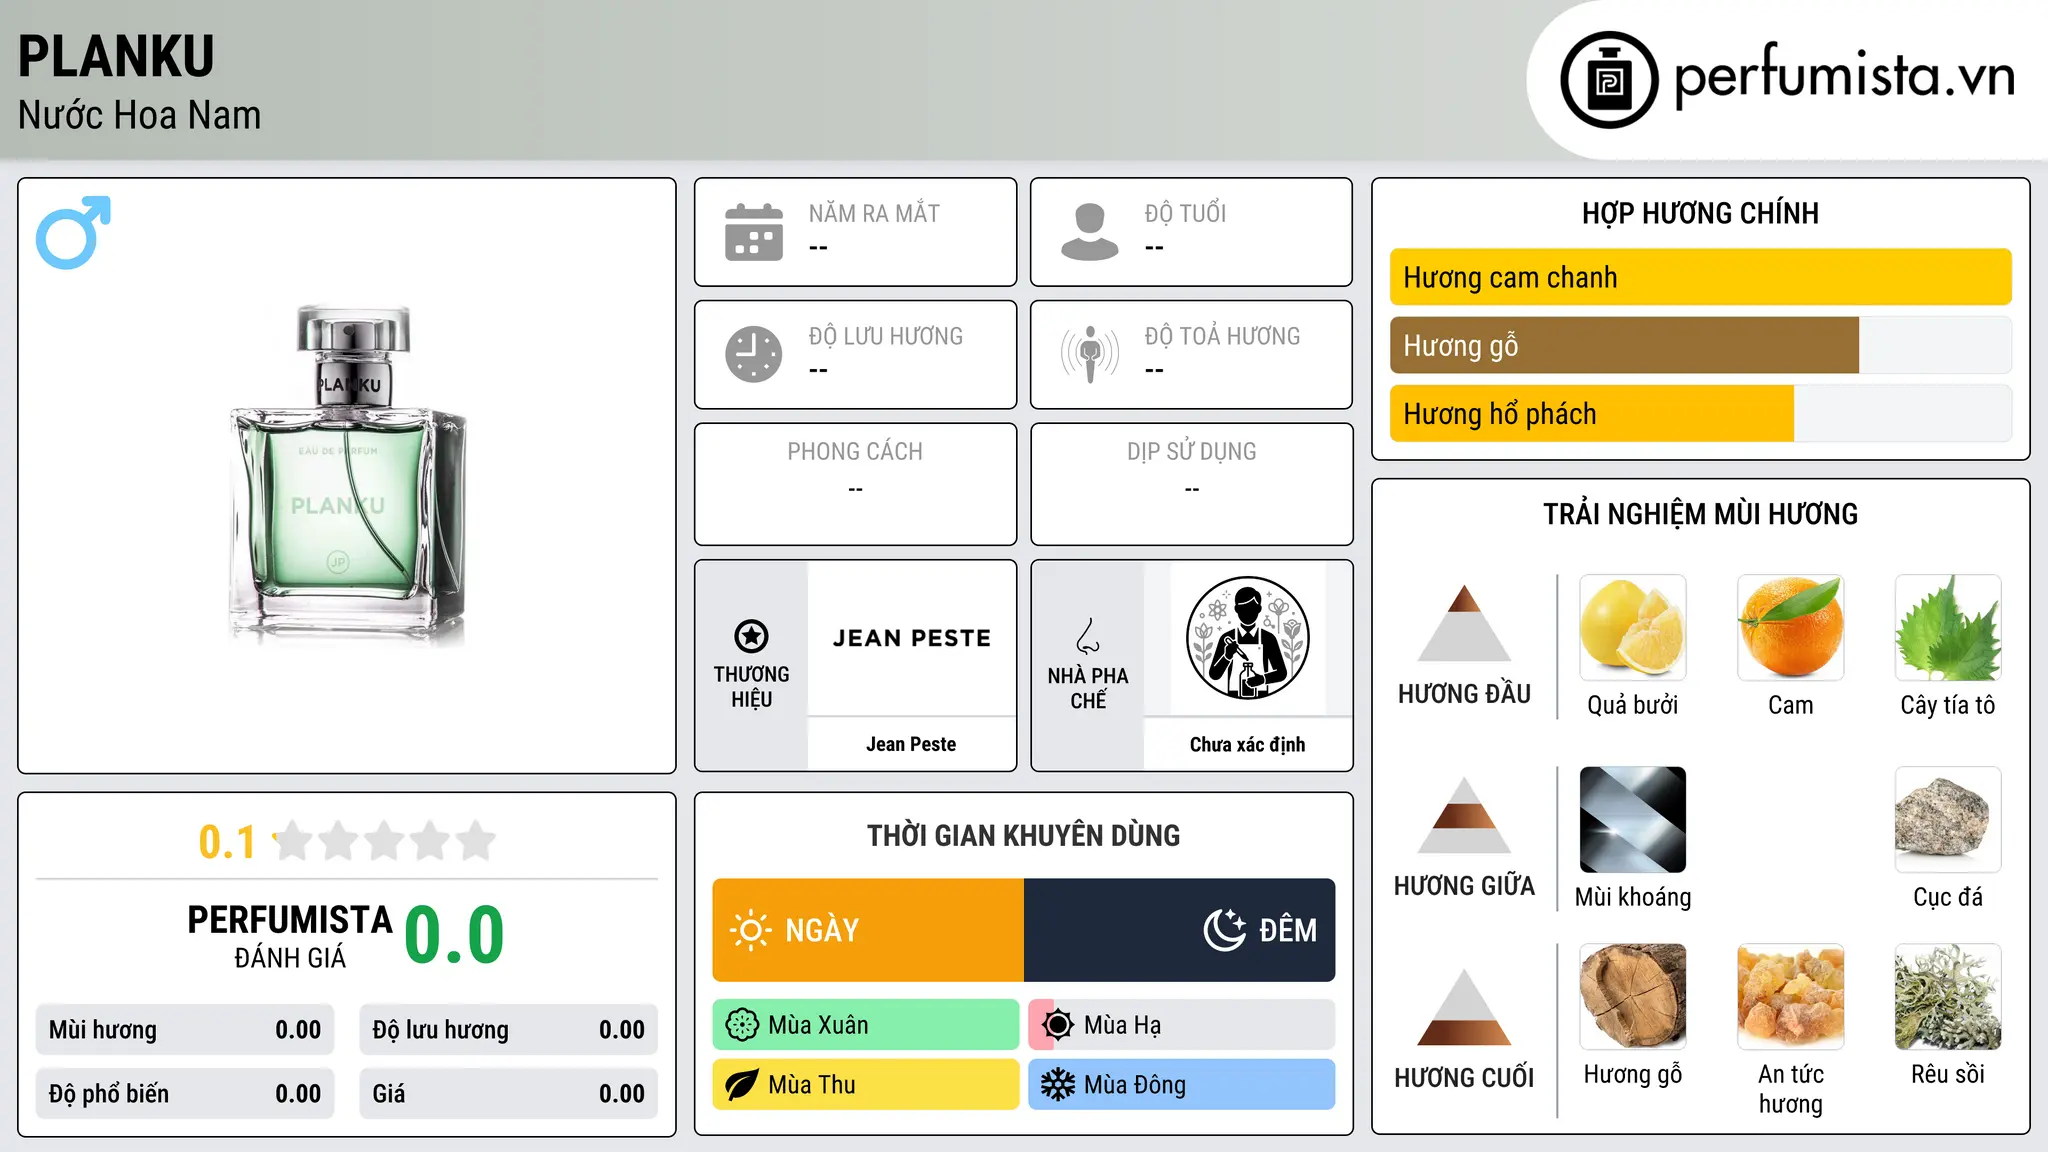Image resolution: width=2048 pixels, height=1152 pixels.
Task: Open the Quả bưởi note image
Action: [x=1633, y=628]
